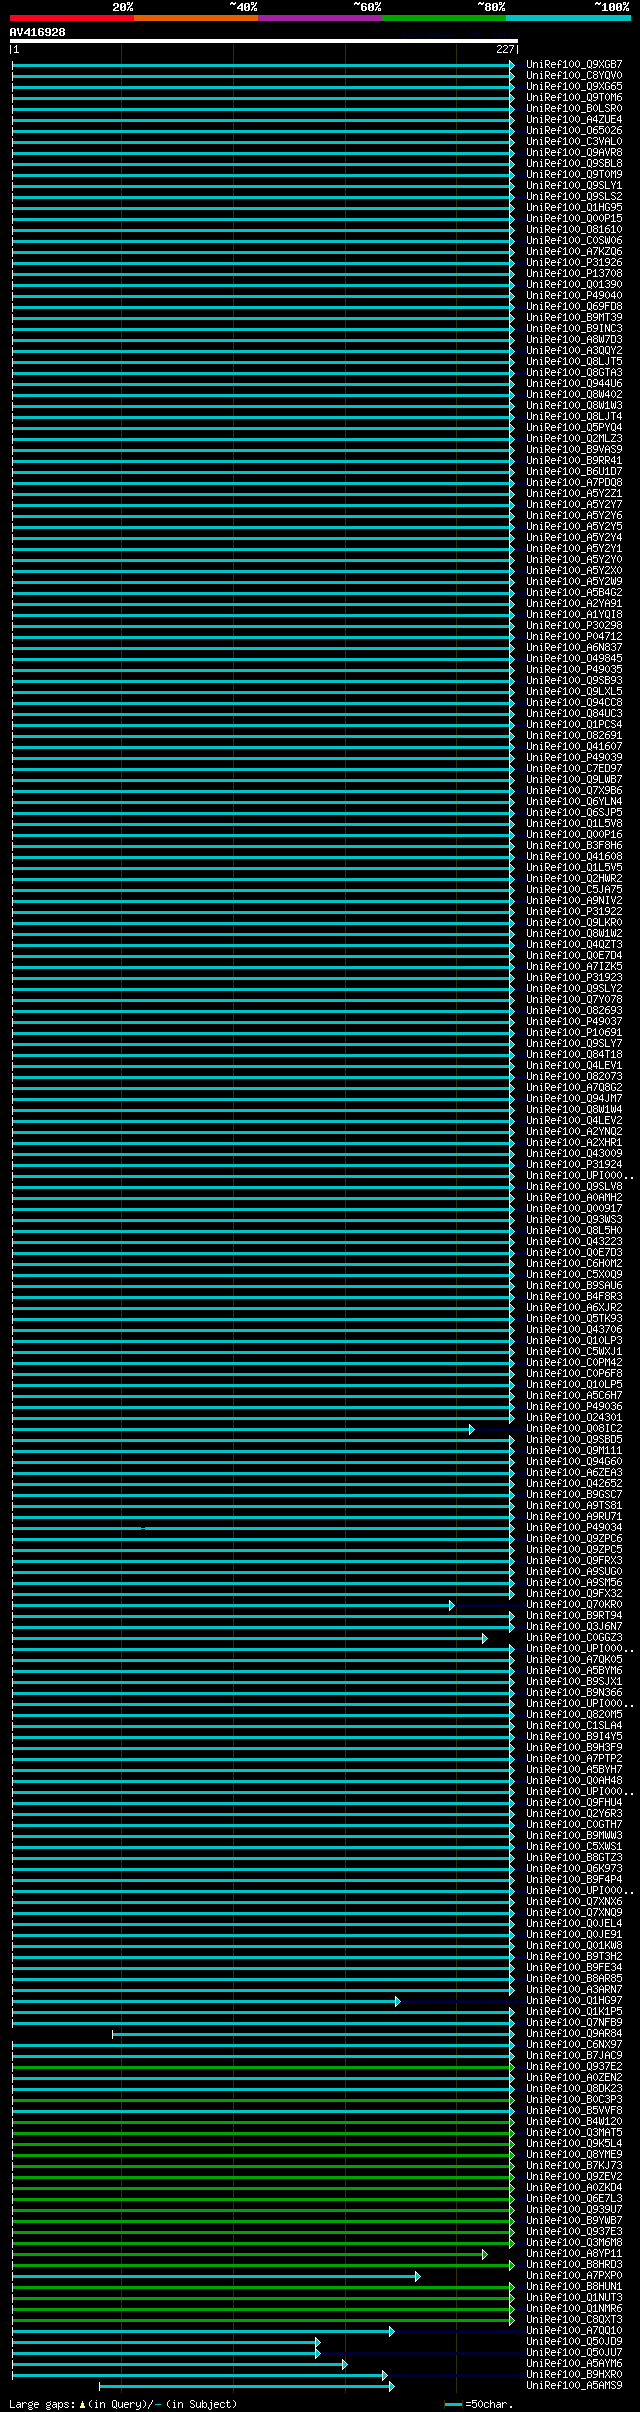Select the UniRef100_P04712 label
This screenshot has height=2412, width=640.
click(574, 637)
